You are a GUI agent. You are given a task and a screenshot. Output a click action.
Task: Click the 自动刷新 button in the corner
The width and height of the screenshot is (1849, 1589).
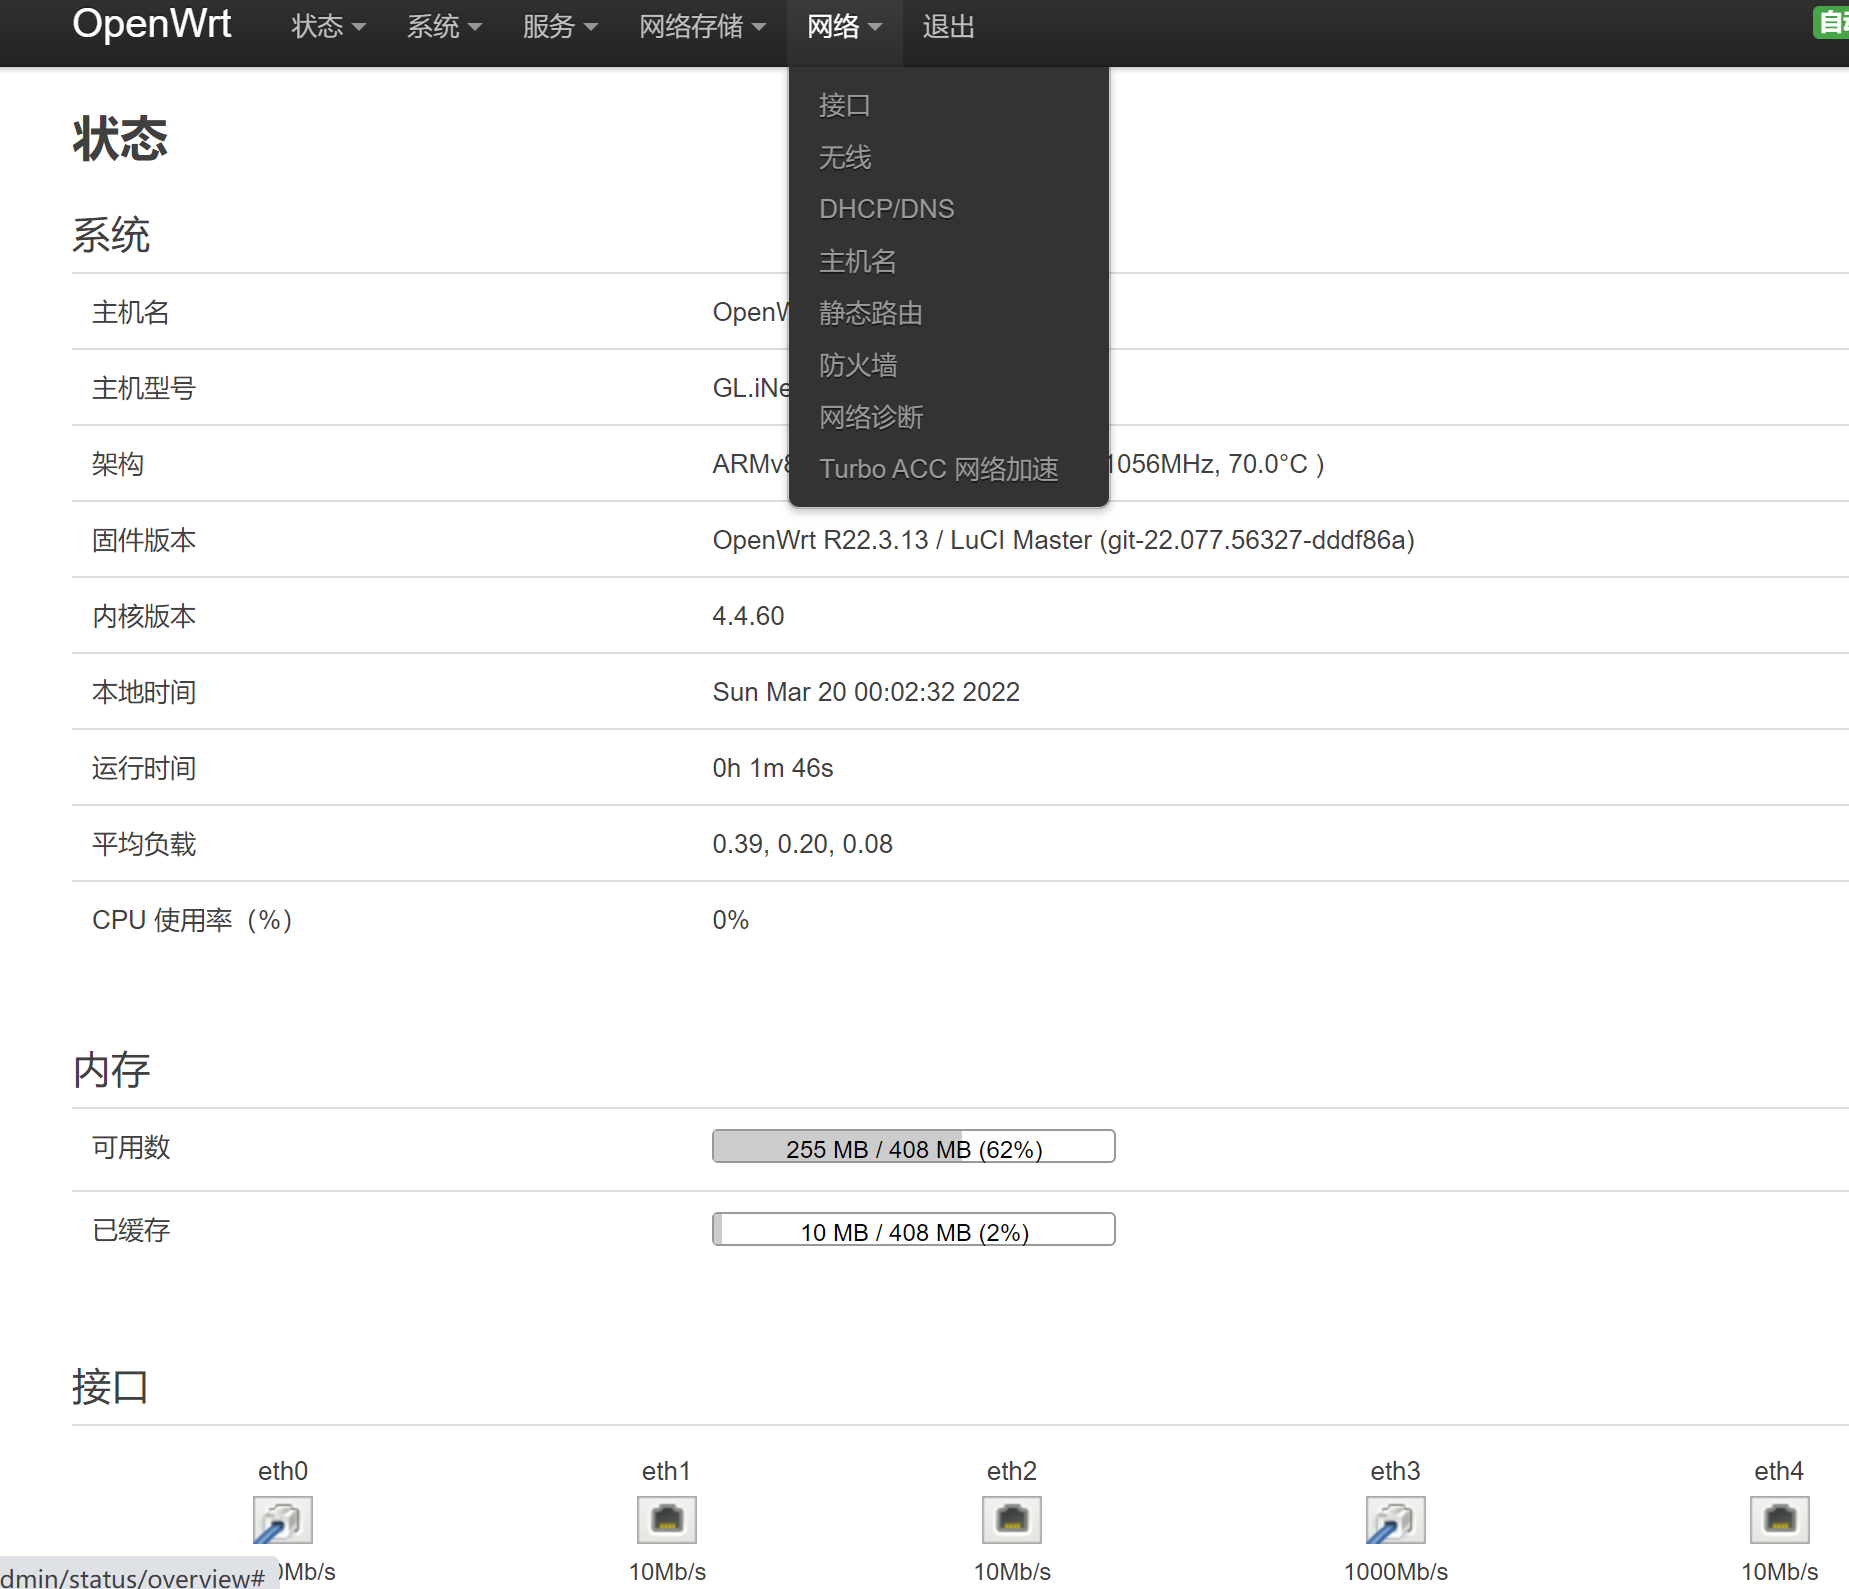(x=1832, y=21)
